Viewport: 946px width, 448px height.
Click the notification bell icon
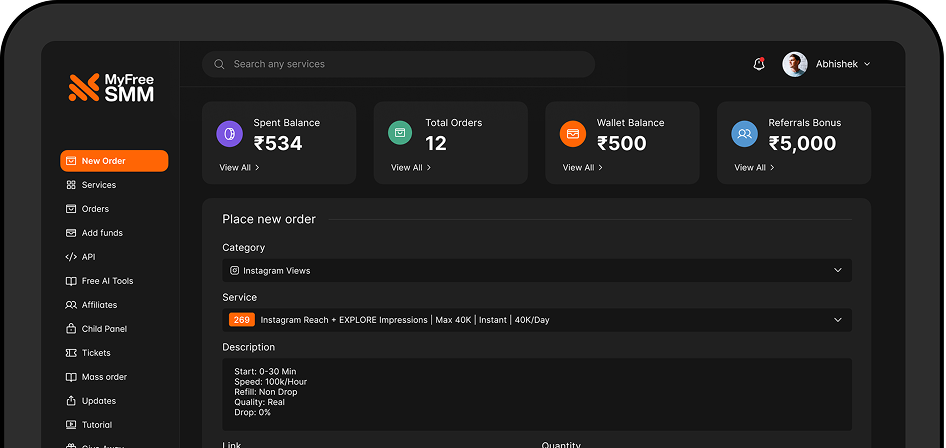(759, 64)
